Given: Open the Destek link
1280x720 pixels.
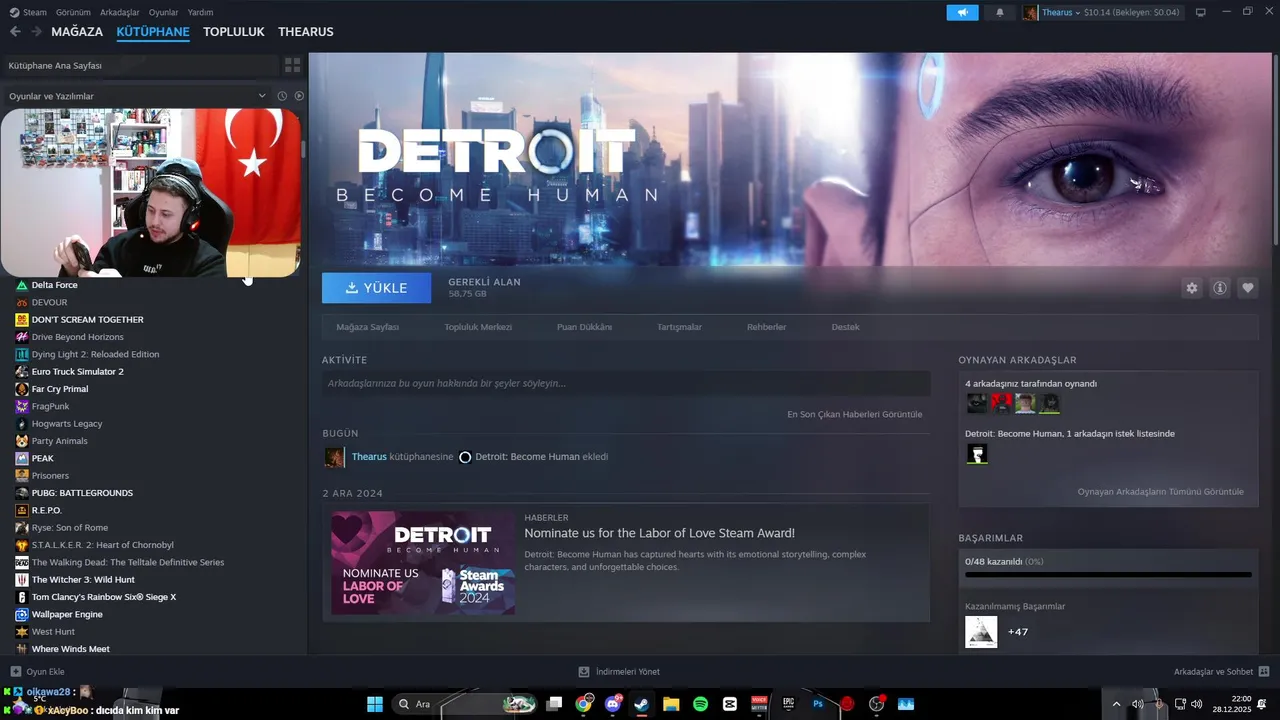Looking at the screenshot, I should point(845,327).
